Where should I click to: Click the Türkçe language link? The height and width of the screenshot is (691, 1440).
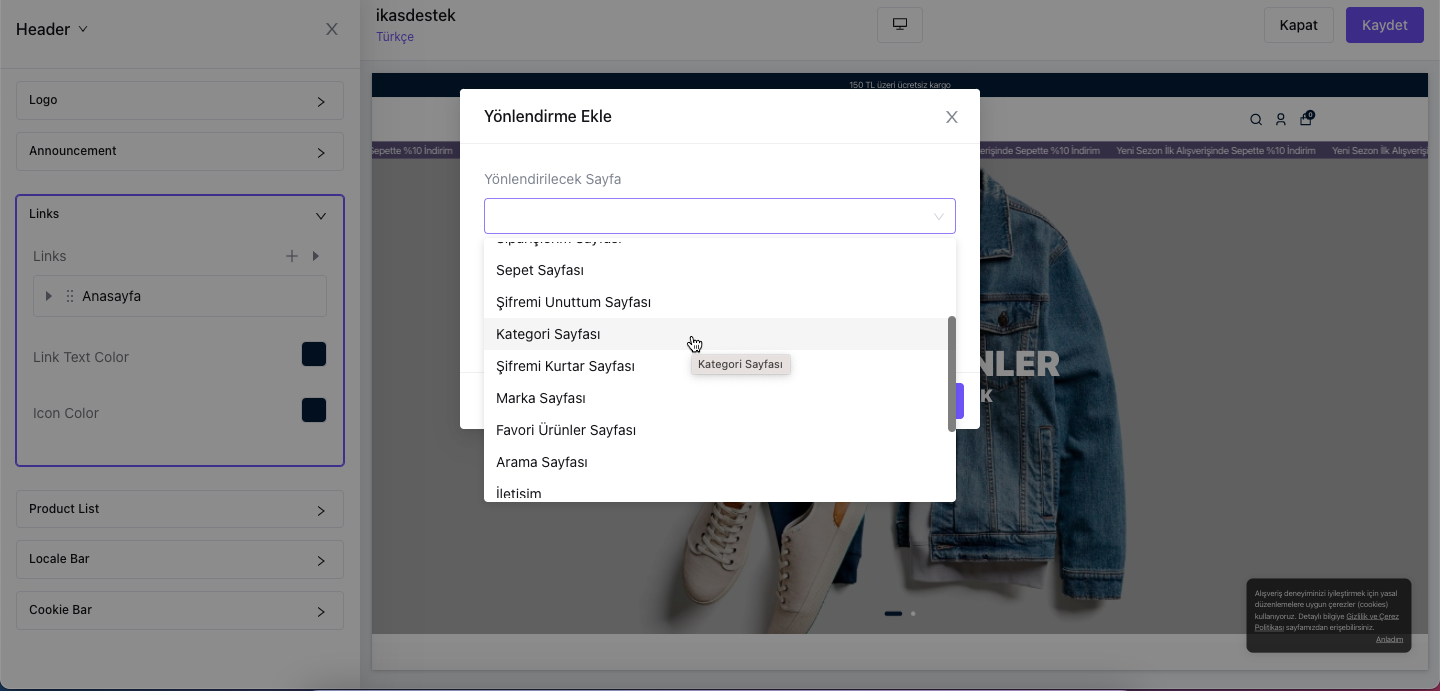coord(395,37)
